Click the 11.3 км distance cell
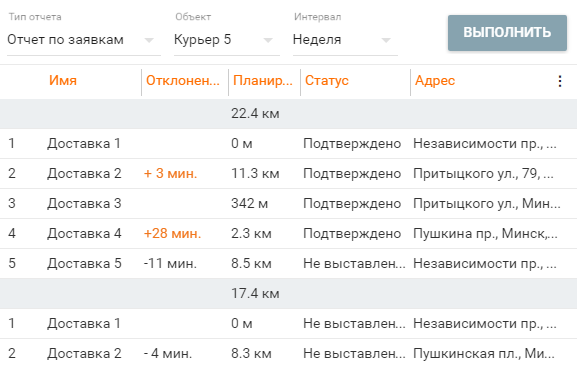Viewport: 577px width, 367px height. (x=255, y=173)
